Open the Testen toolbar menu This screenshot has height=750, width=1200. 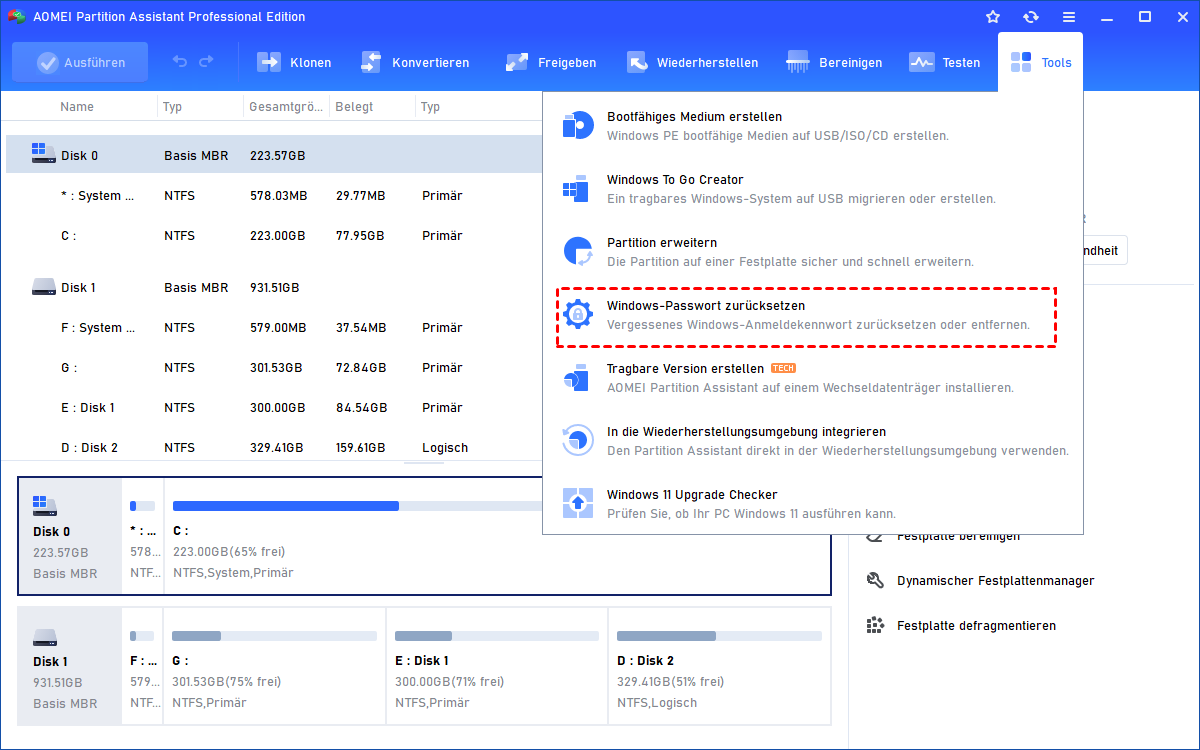coord(944,62)
